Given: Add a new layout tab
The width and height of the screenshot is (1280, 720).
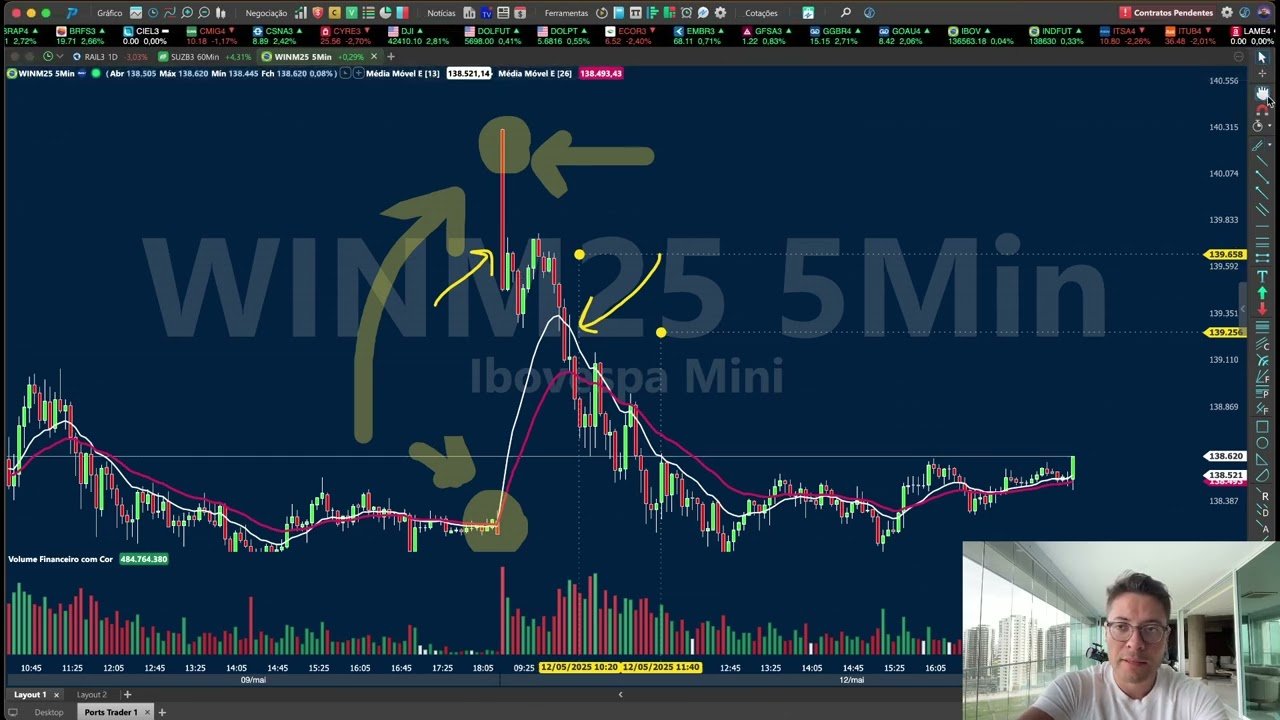Looking at the screenshot, I should coord(126,694).
